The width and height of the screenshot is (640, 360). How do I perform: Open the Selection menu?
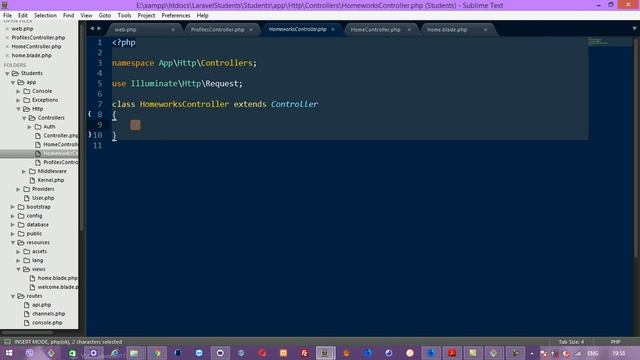coord(45,16)
